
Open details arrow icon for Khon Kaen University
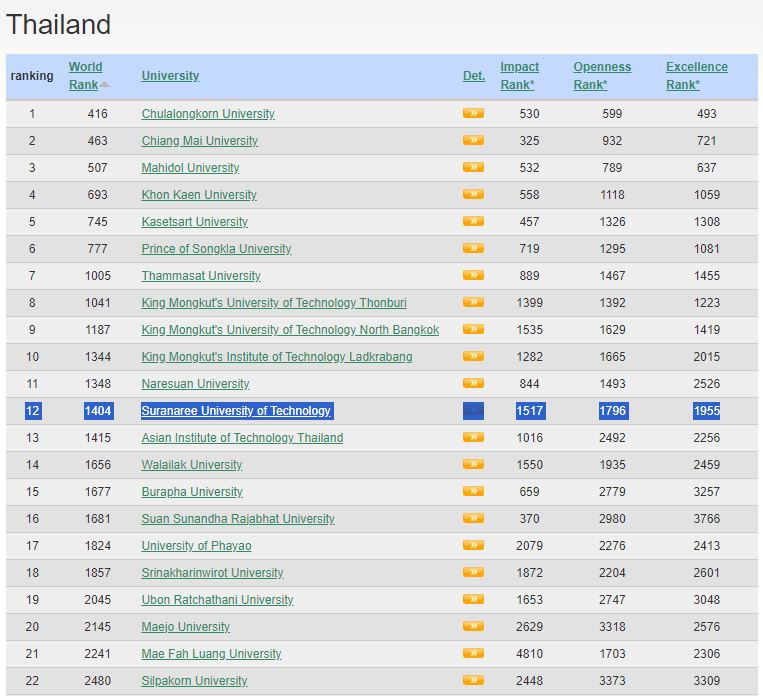click(x=473, y=194)
